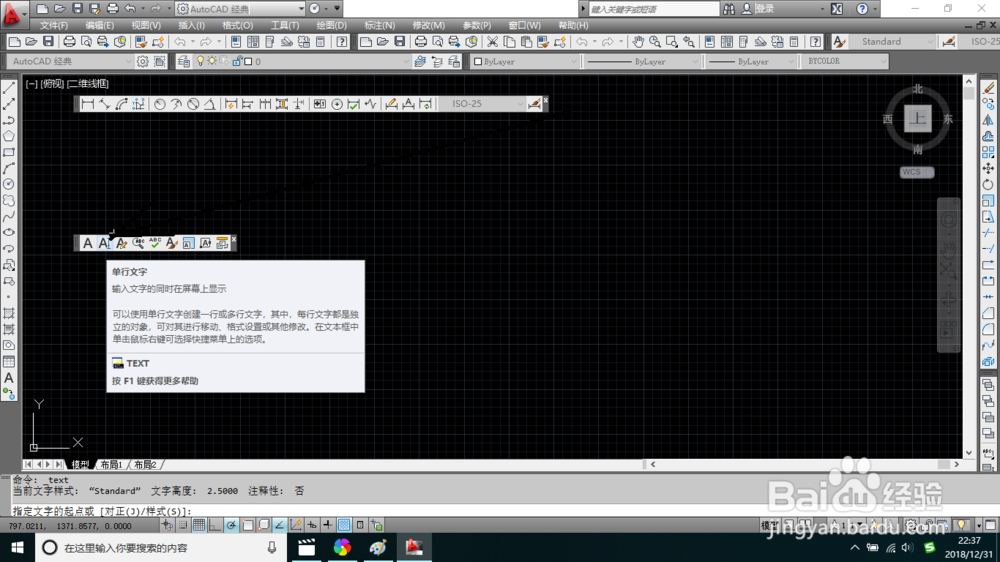Select the Rectangle draw tool
The width and height of the screenshot is (1000, 562).
point(9,152)
